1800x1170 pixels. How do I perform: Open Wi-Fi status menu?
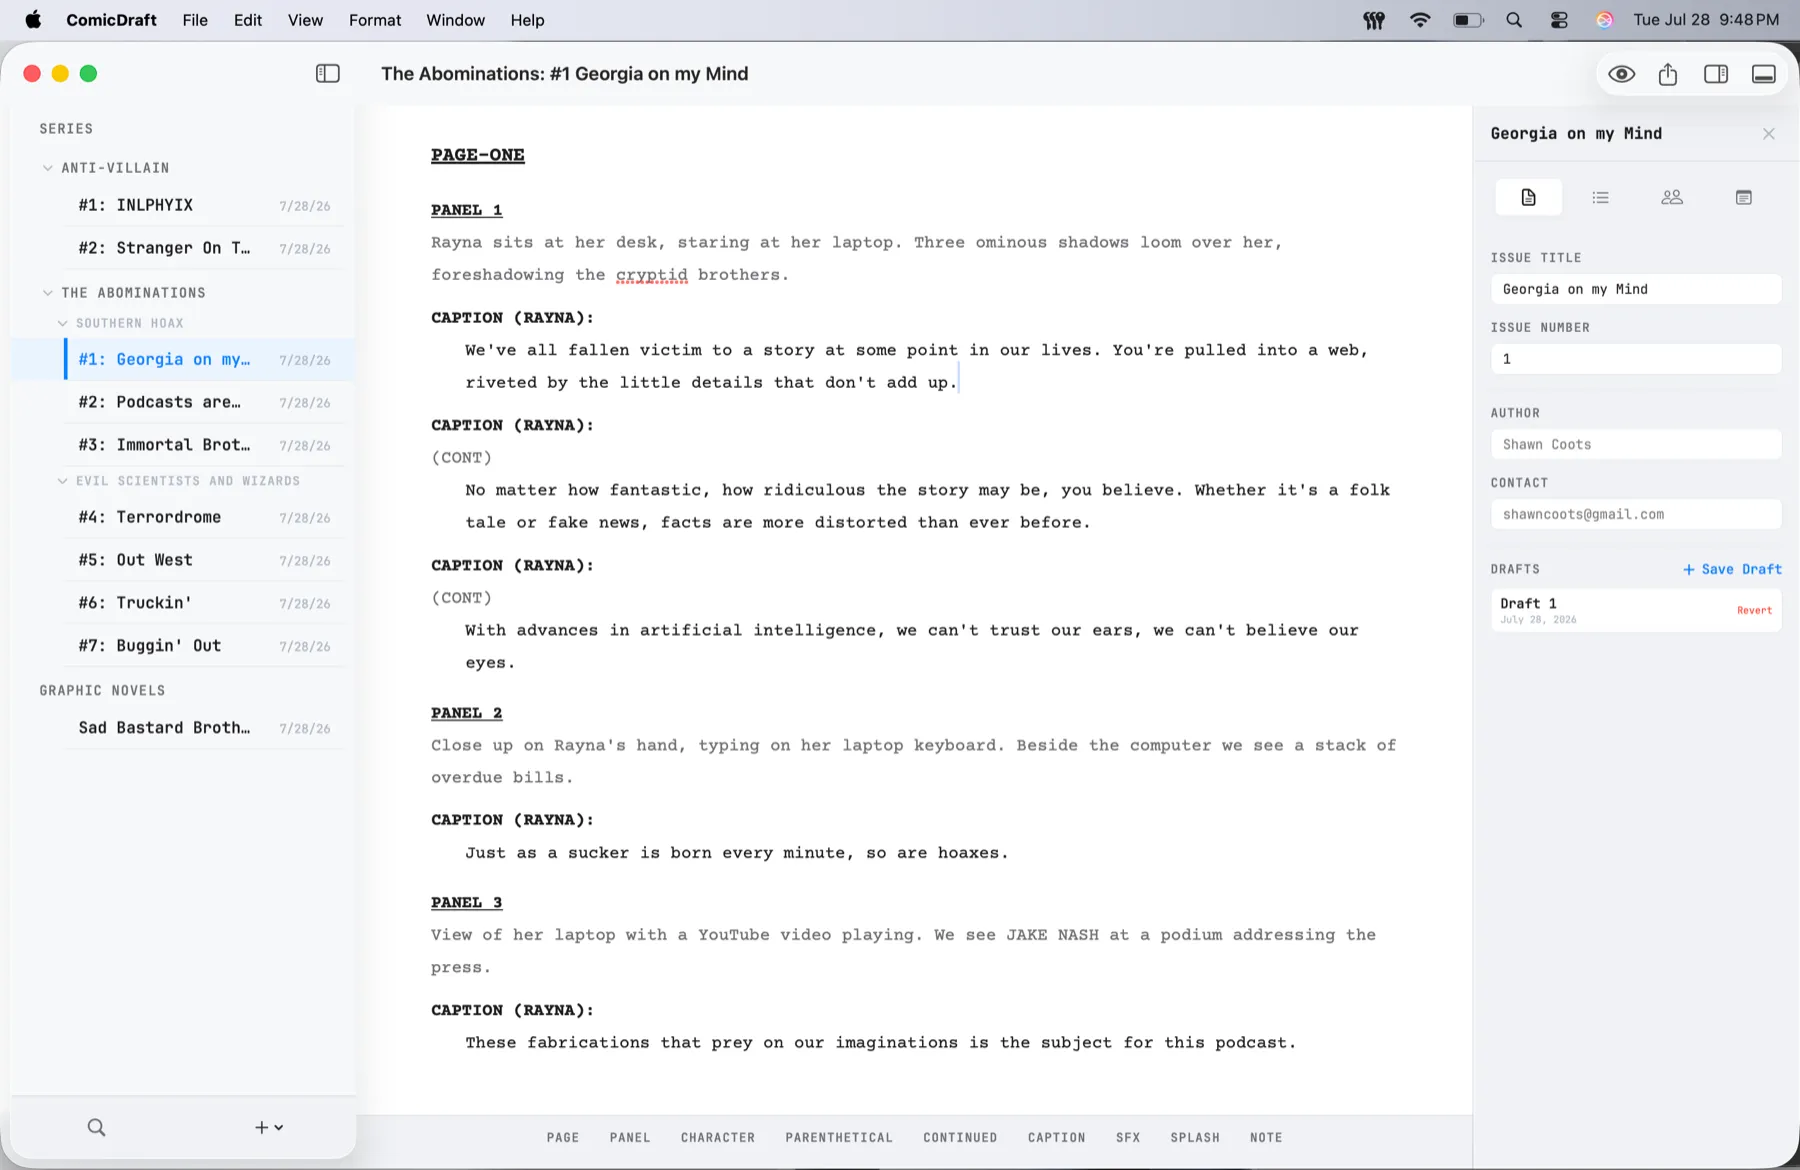pos(1420,20)
